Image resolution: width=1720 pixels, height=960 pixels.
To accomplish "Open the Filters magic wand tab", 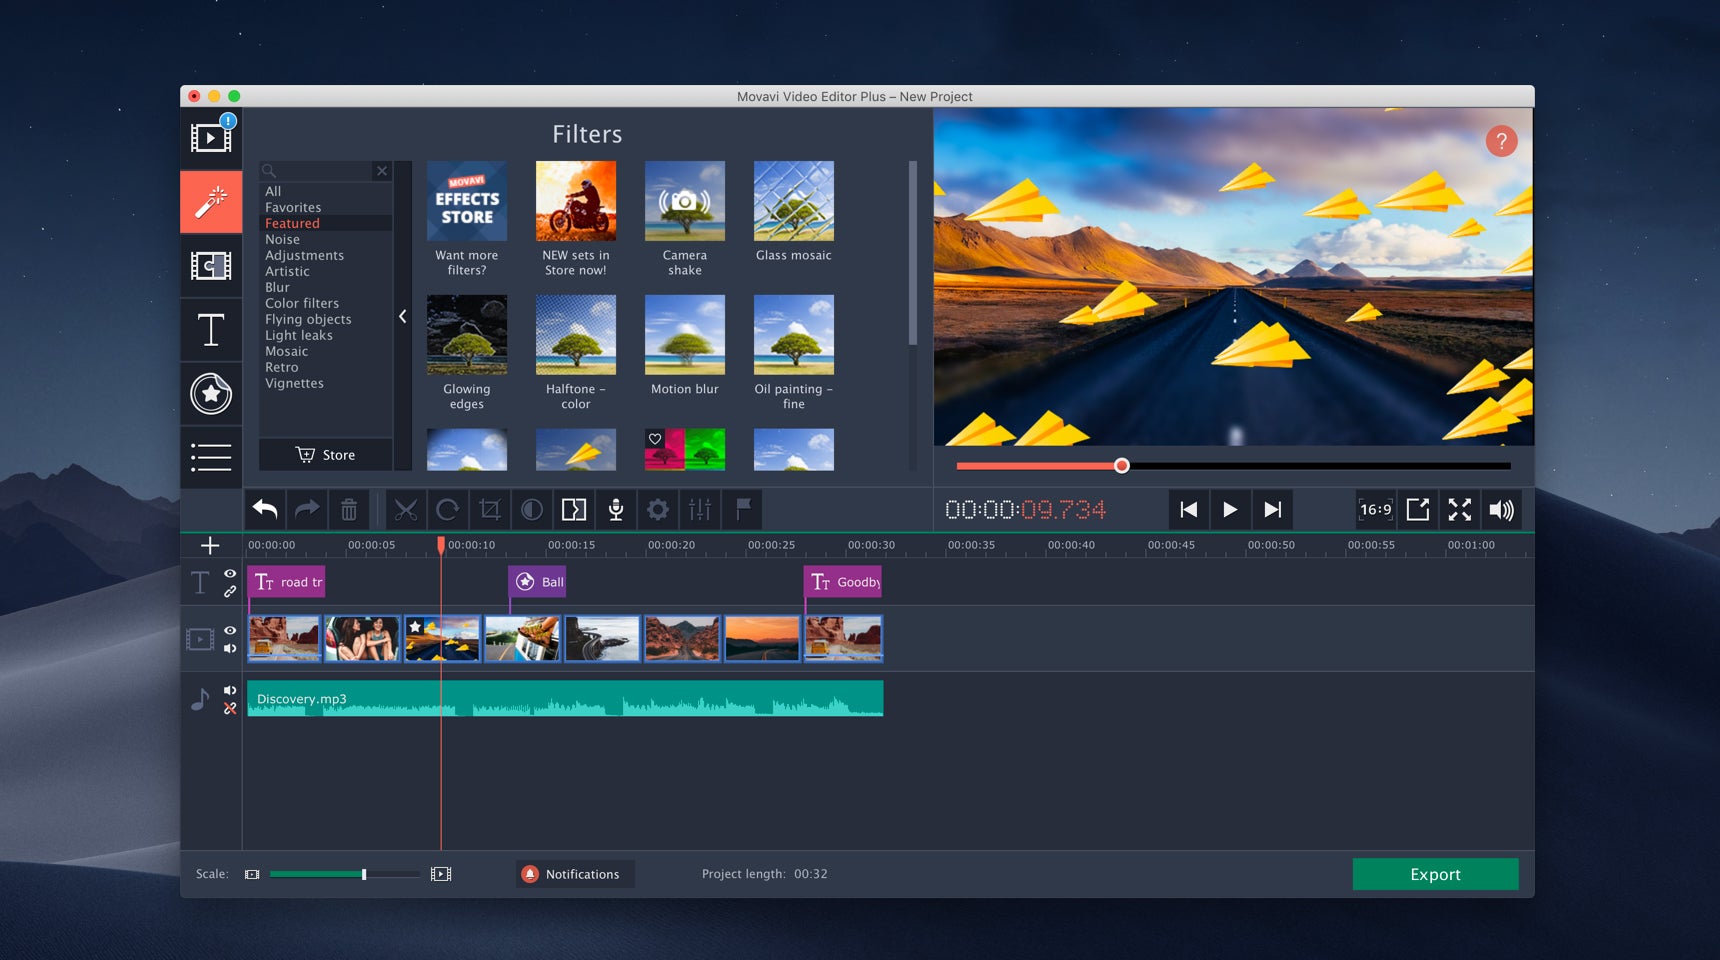I will (x=211, y=202).
